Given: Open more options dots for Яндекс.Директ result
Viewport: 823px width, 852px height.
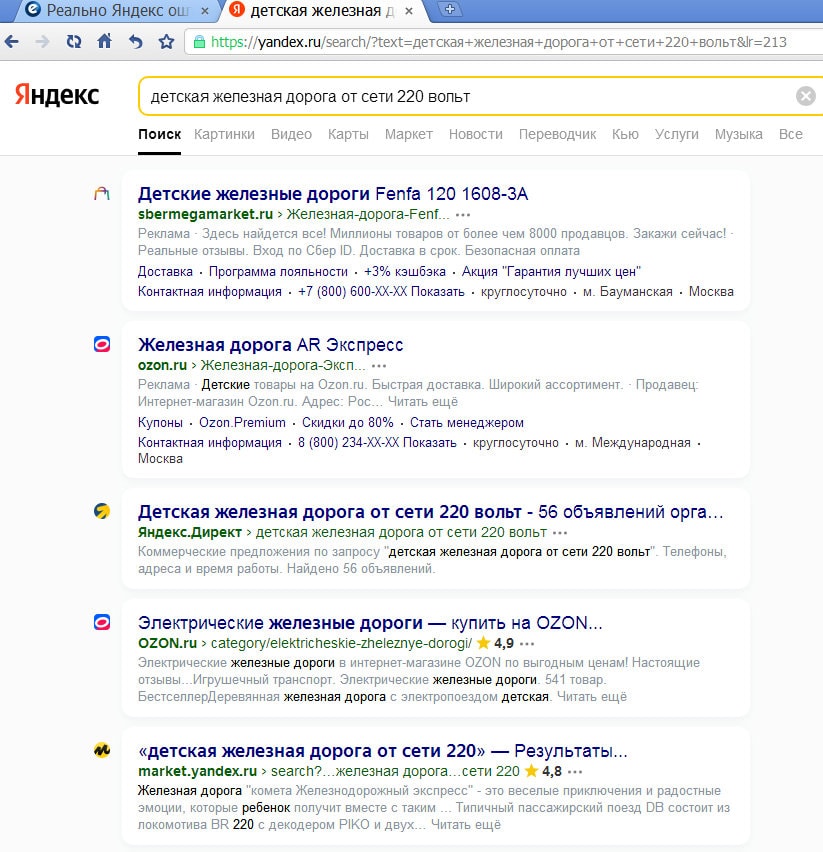Looking at the screenshot, I should 560,533.
